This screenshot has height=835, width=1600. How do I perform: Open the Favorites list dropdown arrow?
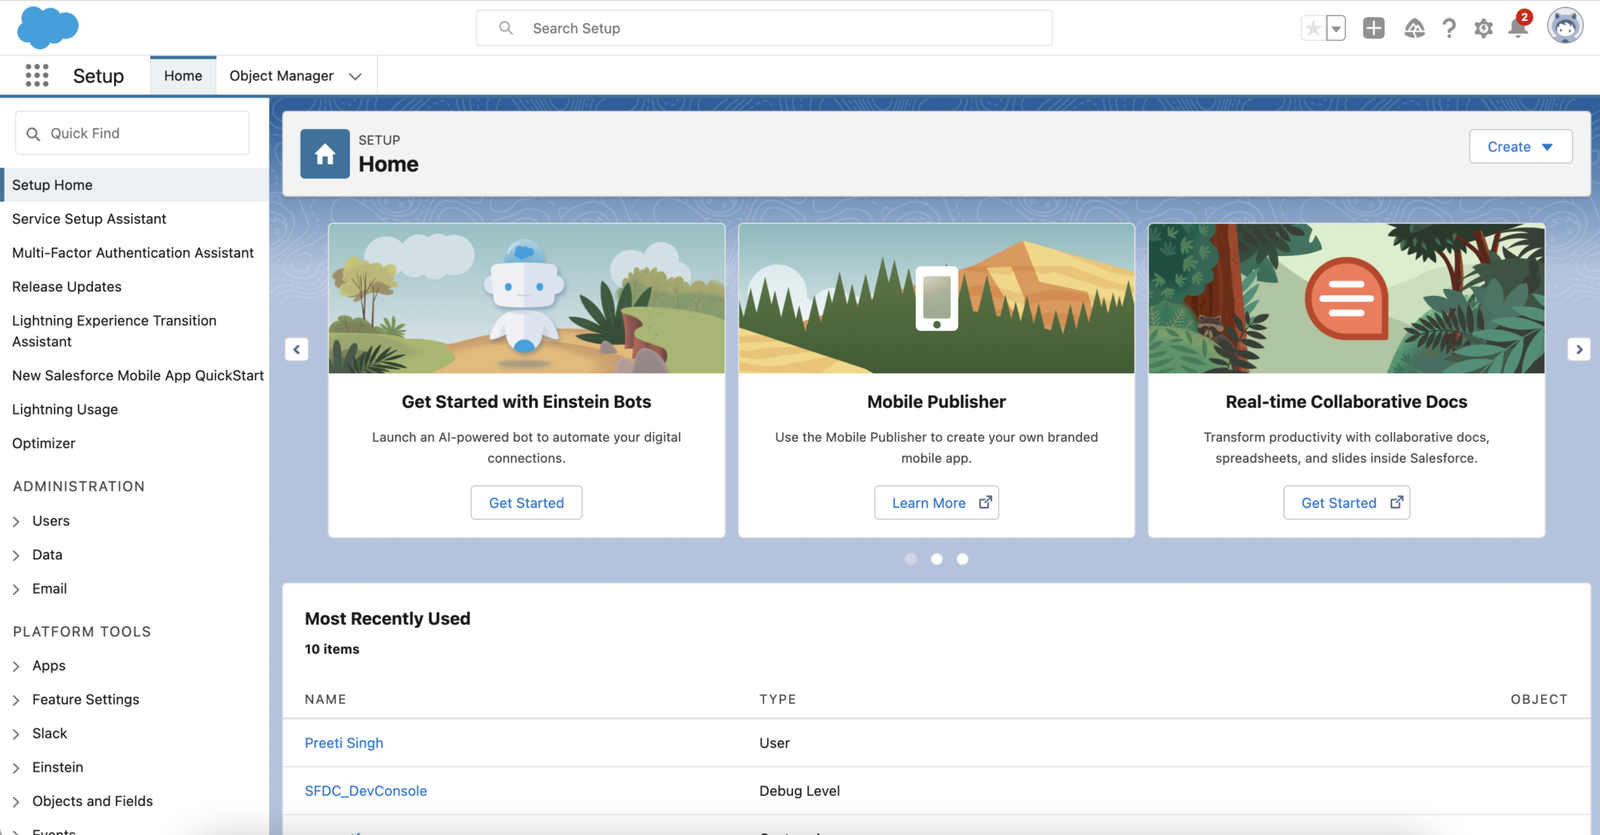click(x=1336, y=28)
